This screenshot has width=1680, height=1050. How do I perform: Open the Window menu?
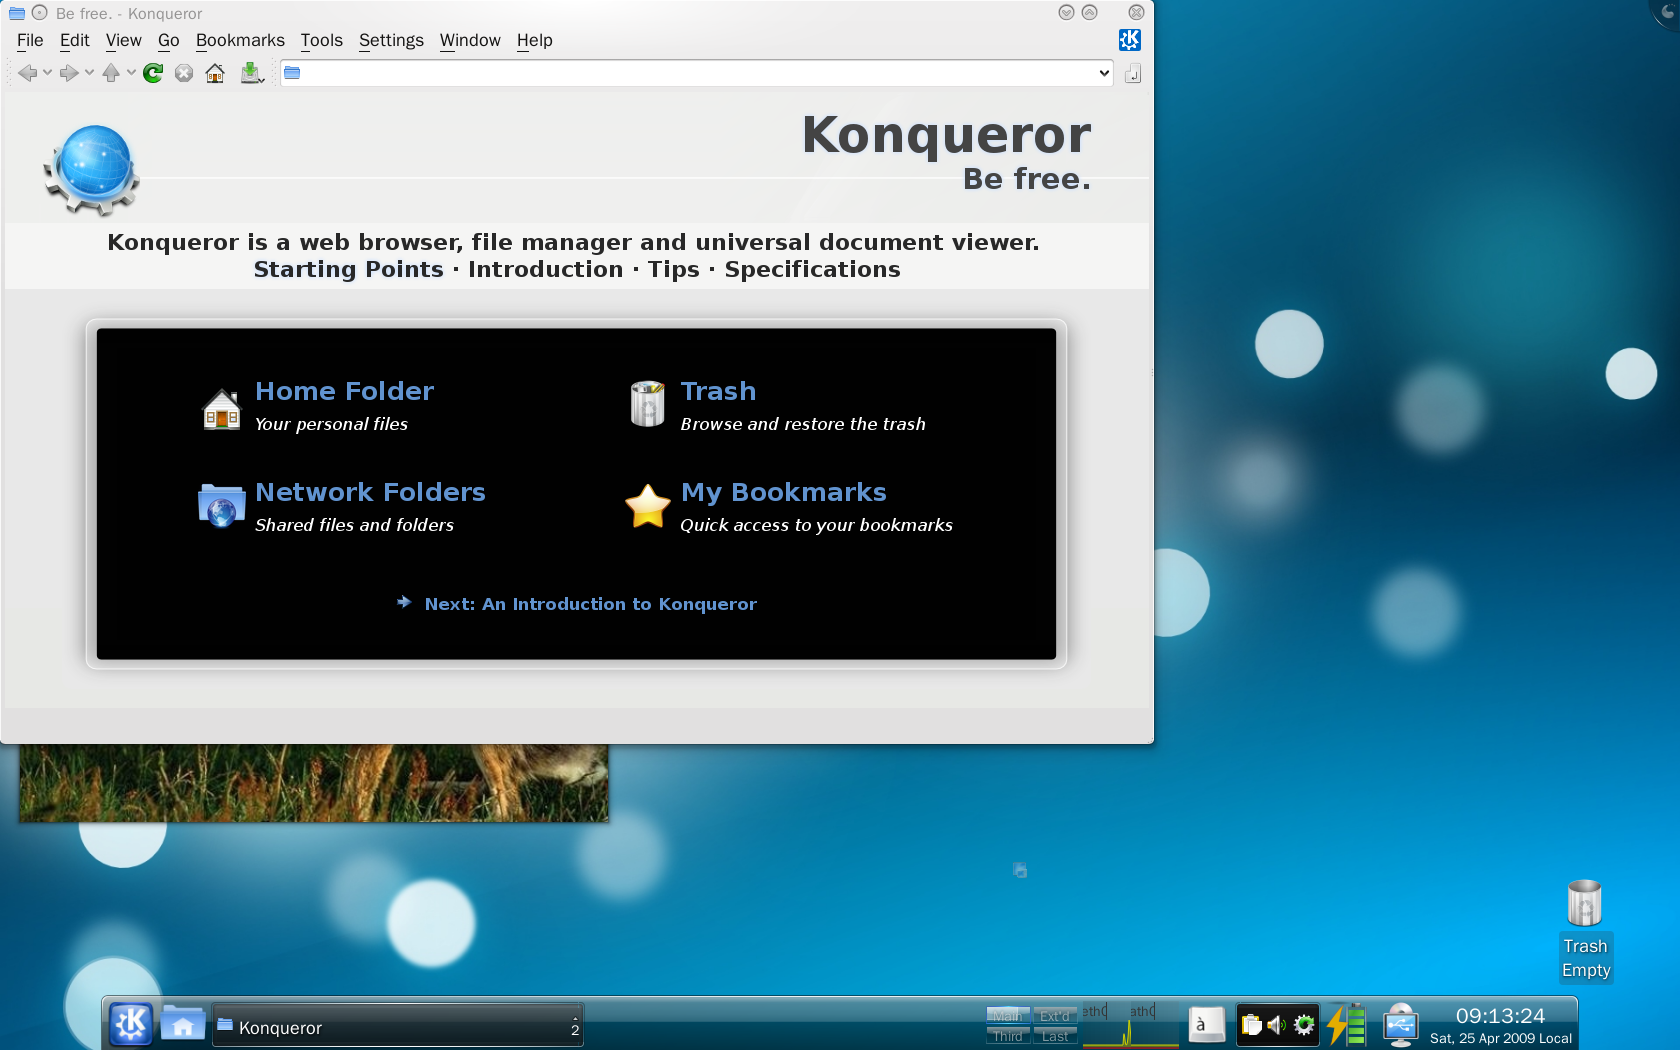(x=470, y=40)
